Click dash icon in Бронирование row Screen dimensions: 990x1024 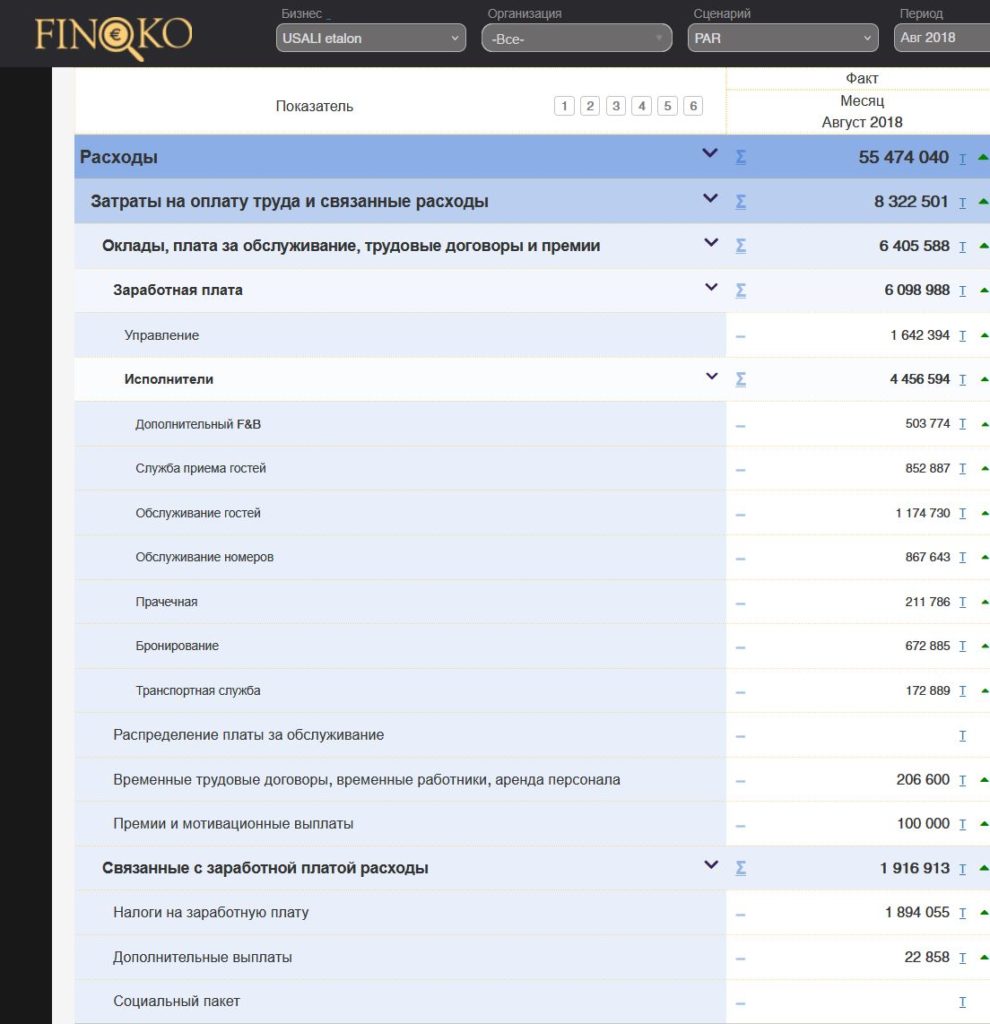(741, 647)
